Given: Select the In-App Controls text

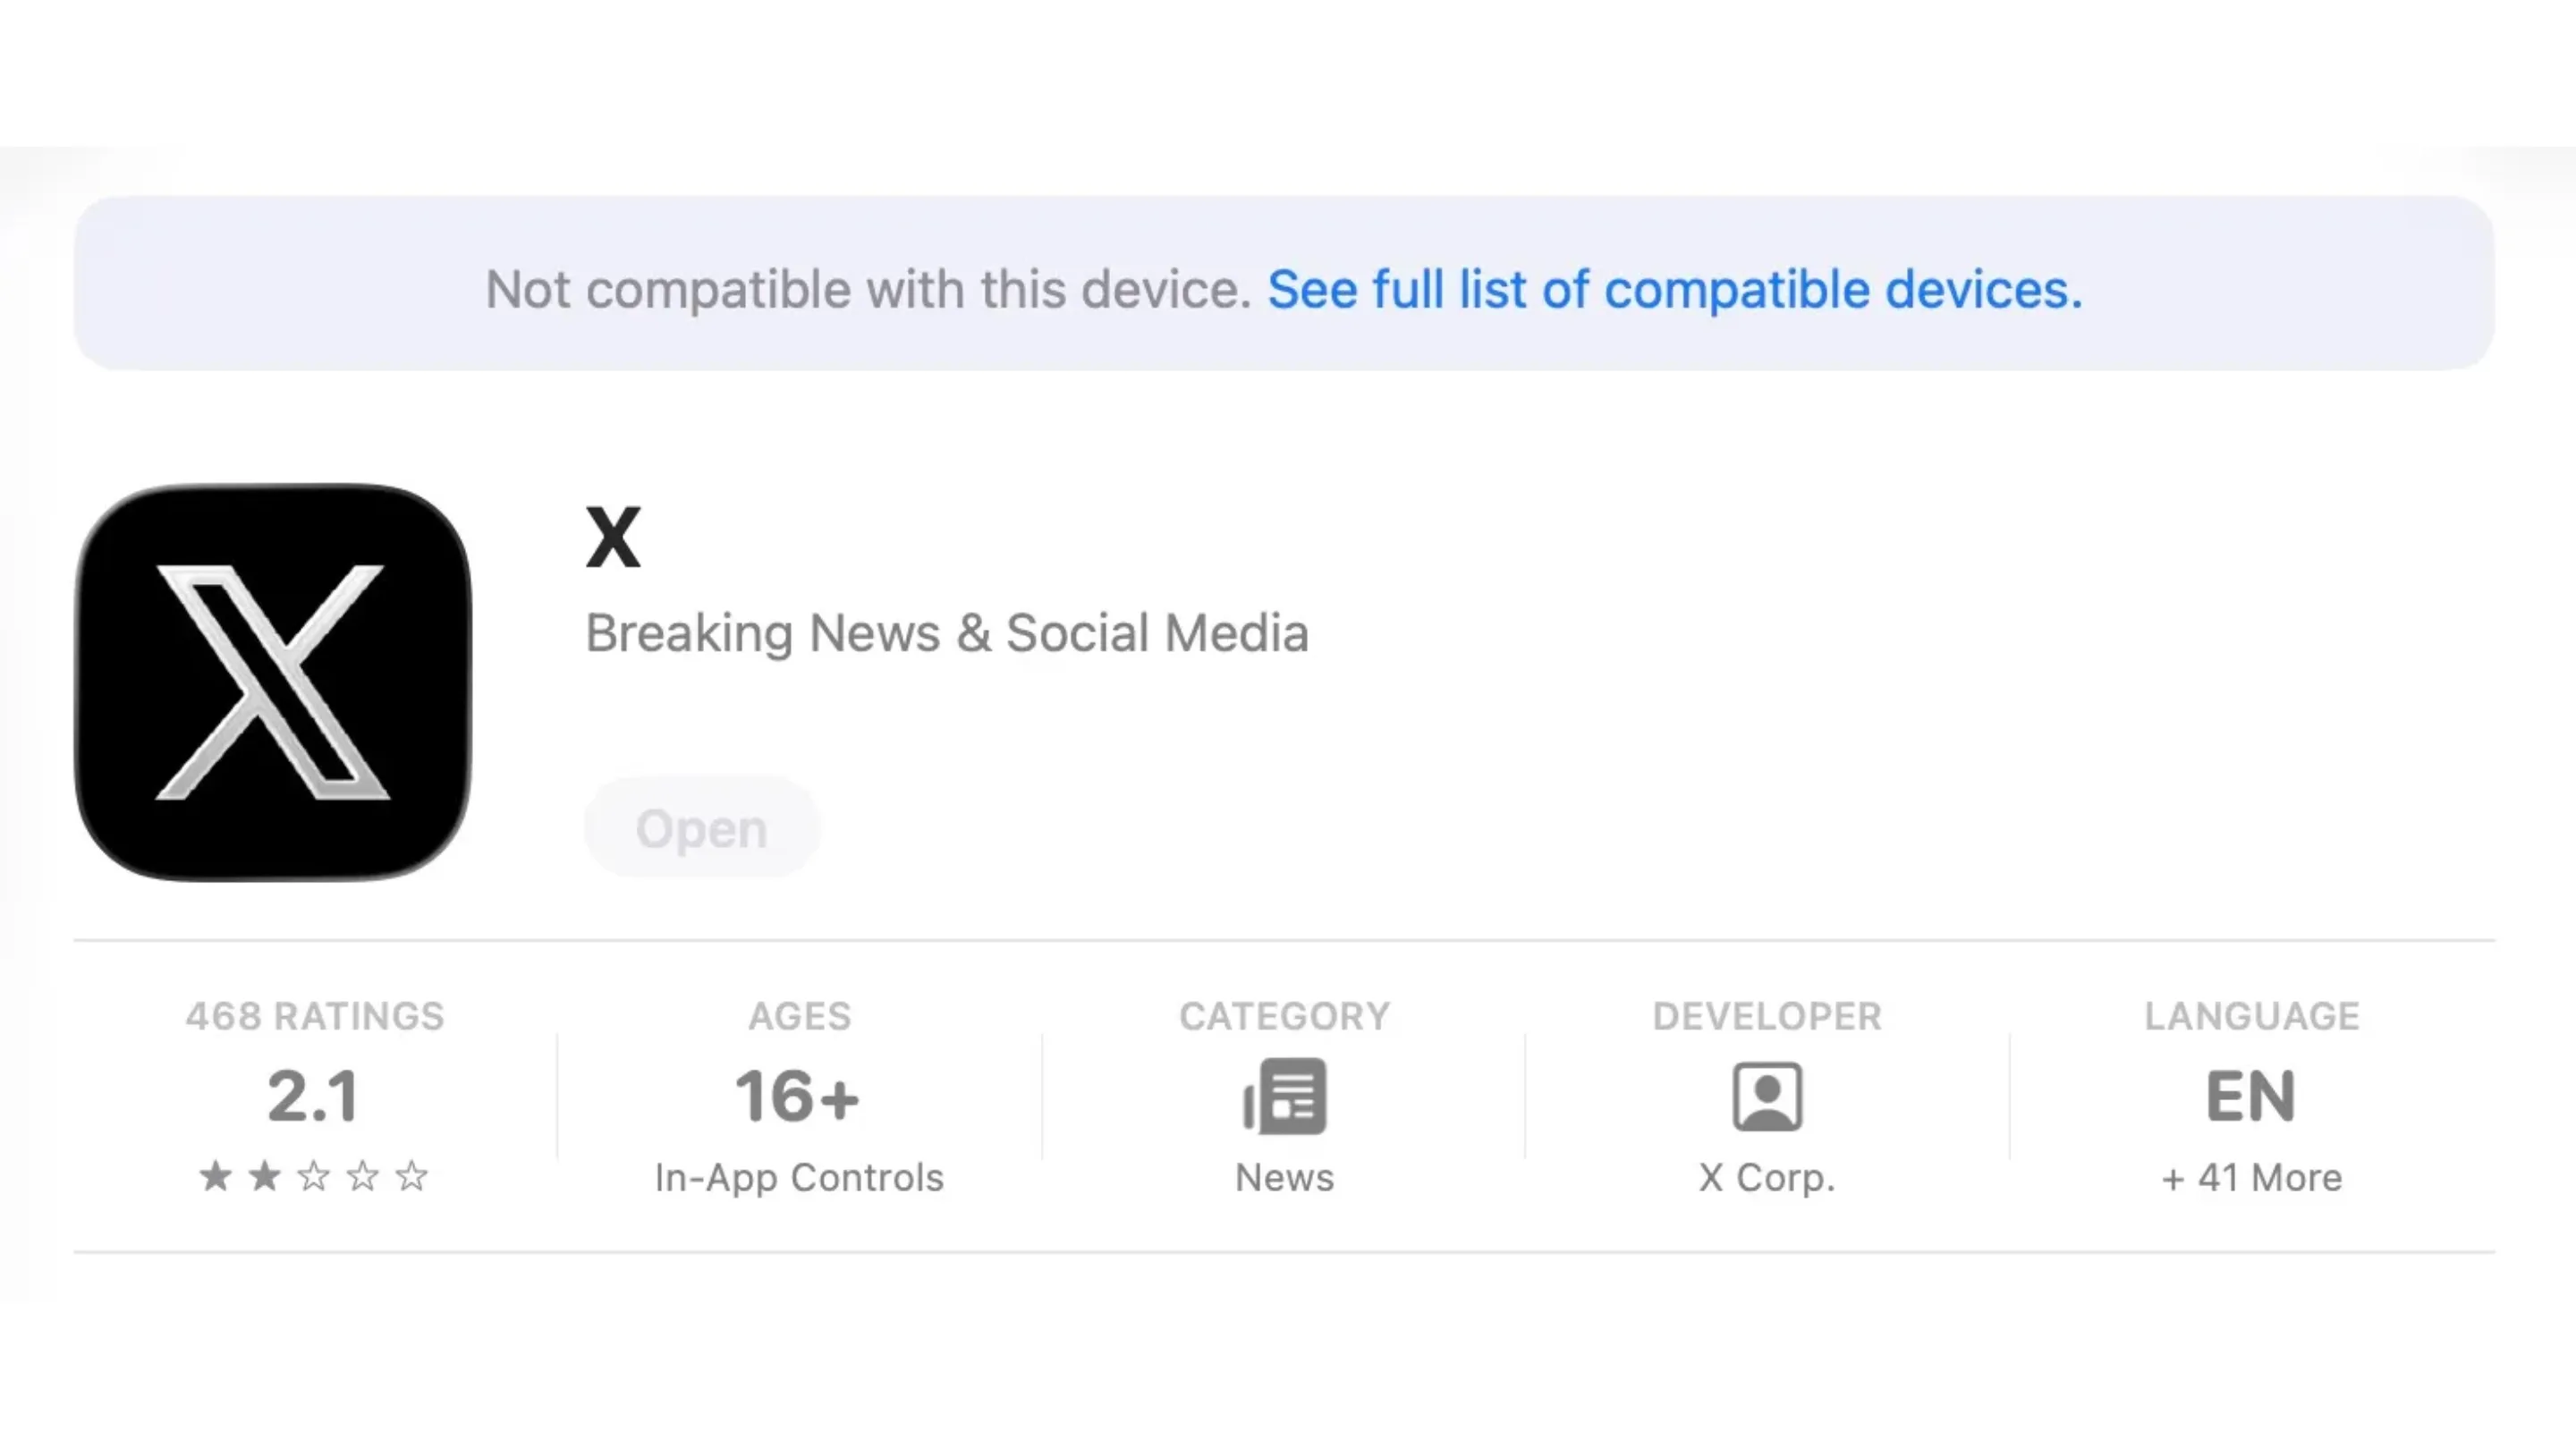Looking at the screenshot, I should (799, 1178).
